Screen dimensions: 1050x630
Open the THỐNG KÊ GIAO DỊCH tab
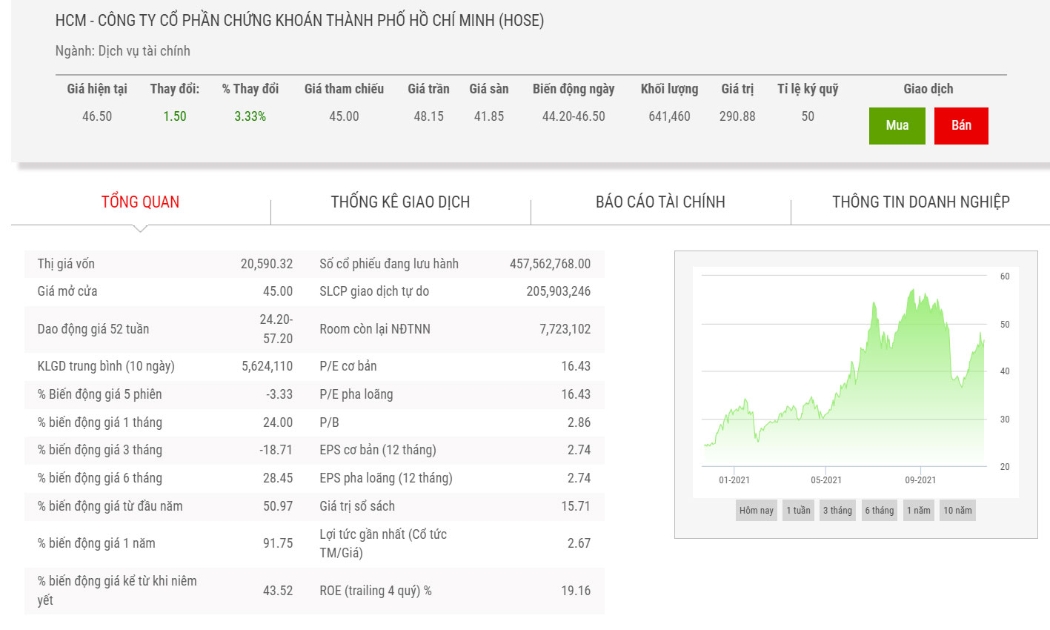click(400, 202)
